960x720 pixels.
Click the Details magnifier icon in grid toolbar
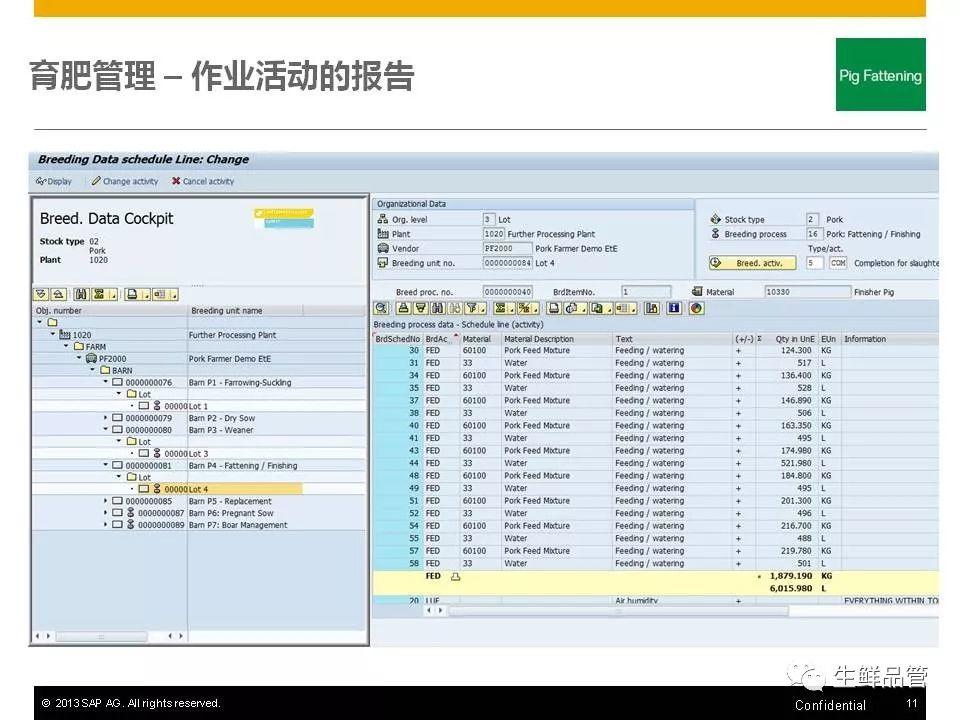click(382, 309)
